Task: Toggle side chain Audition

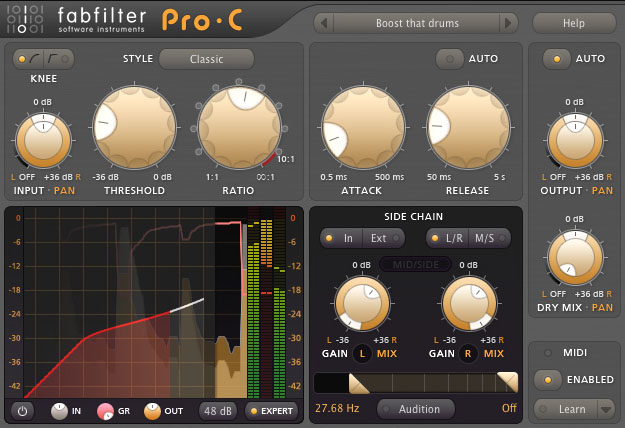Action: coord(416,409)
